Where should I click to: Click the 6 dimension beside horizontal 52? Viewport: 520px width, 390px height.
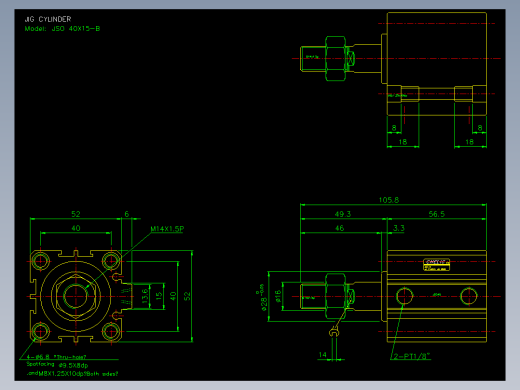[x=127, y=214]
